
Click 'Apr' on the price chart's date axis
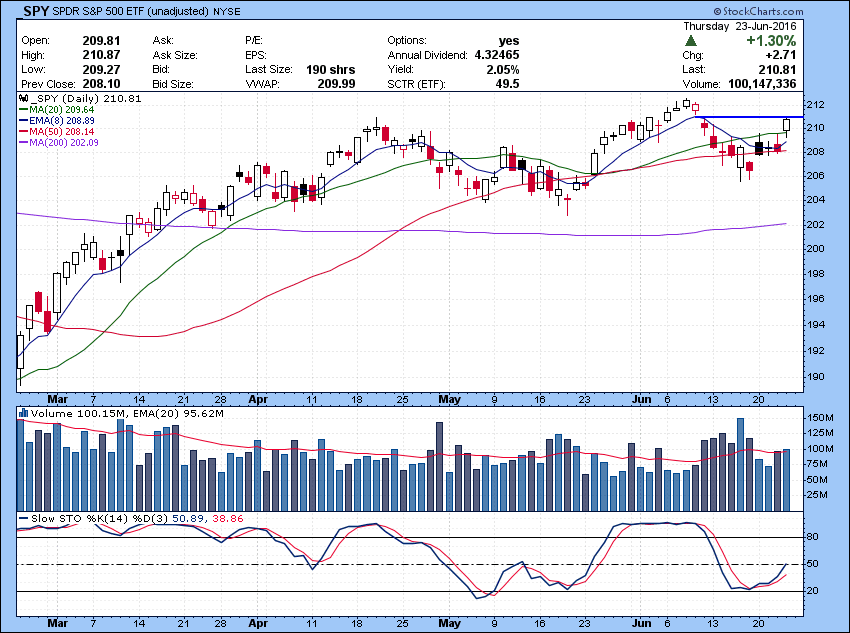click(x=258, y=399)
